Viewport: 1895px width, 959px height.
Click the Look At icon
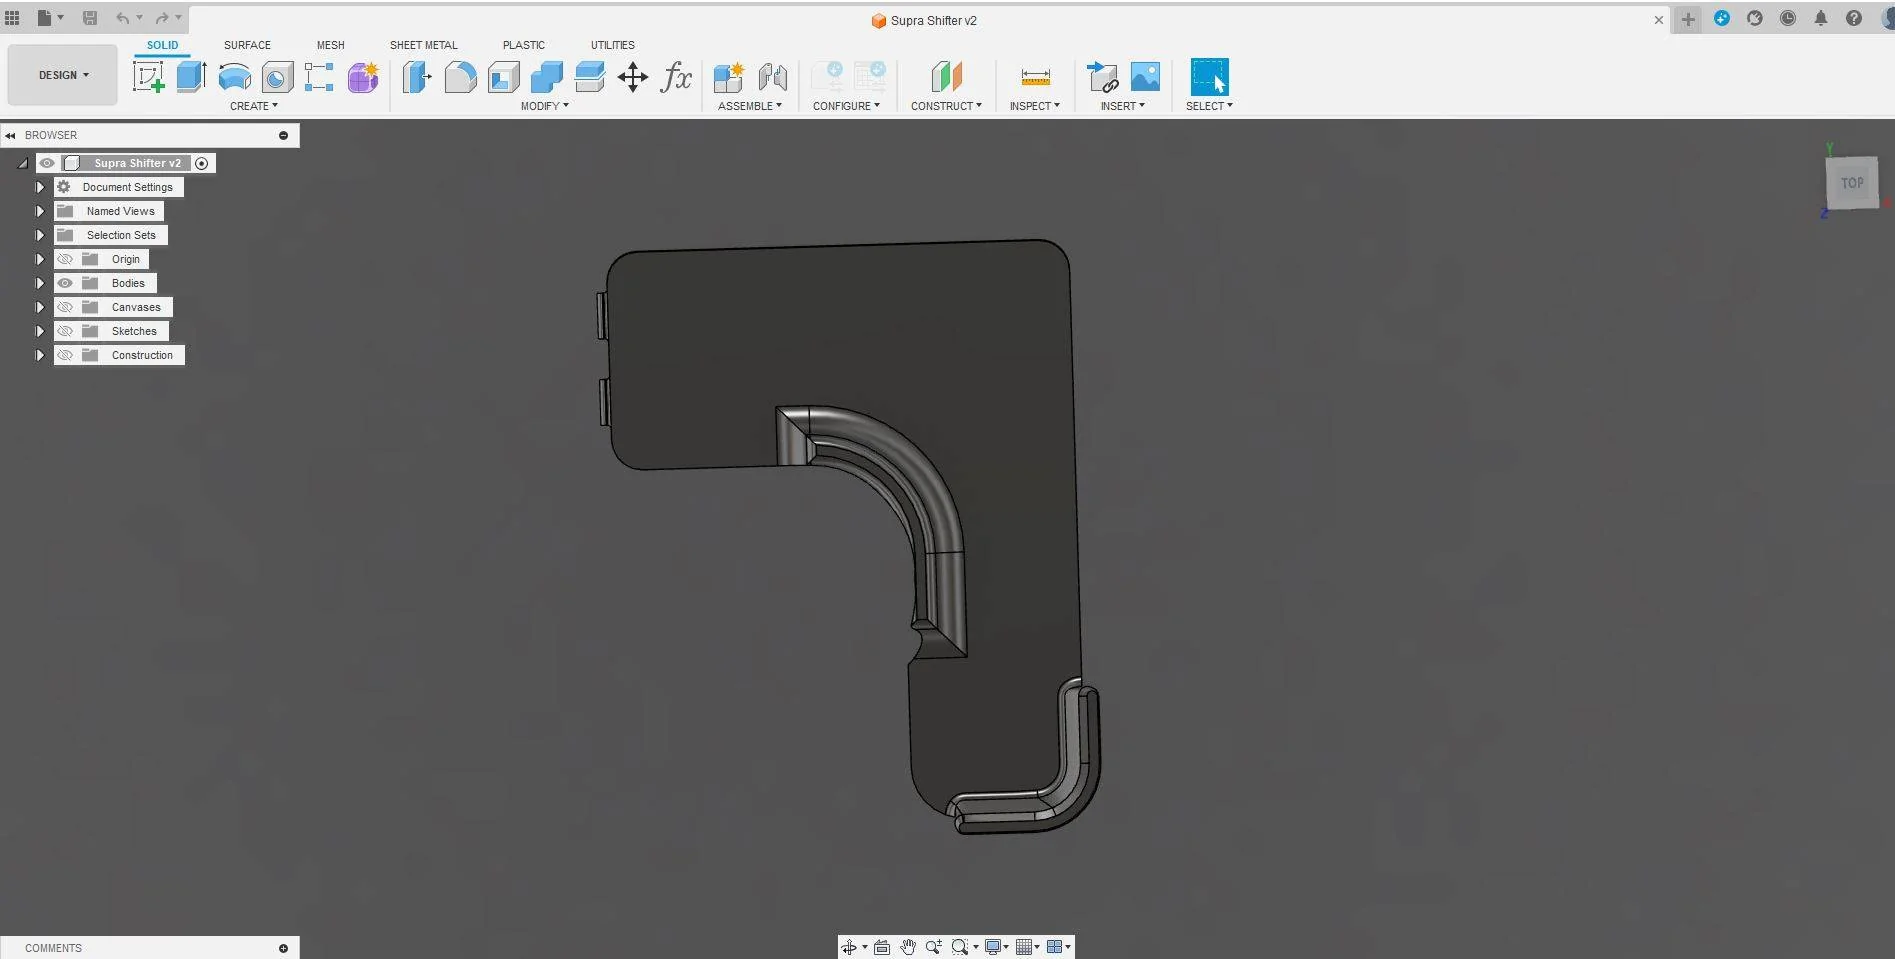881,947
